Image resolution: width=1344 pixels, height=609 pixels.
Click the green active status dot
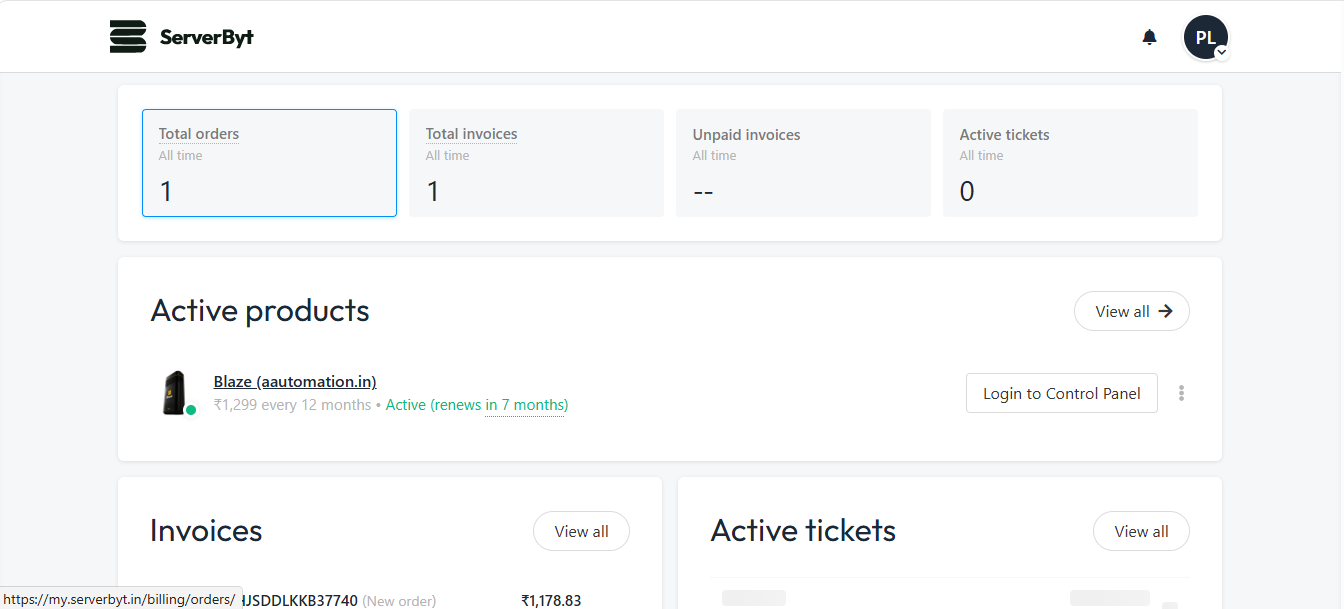coord(191,410)
